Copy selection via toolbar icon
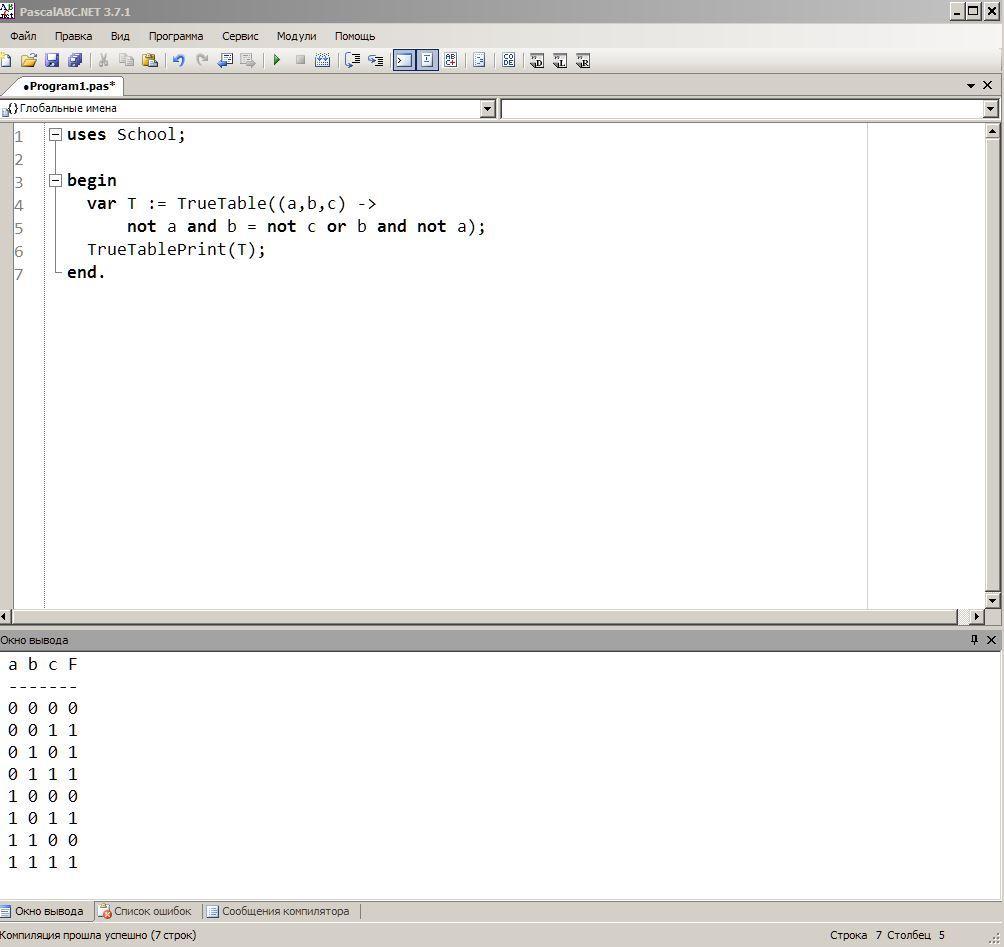 (126, 61)
